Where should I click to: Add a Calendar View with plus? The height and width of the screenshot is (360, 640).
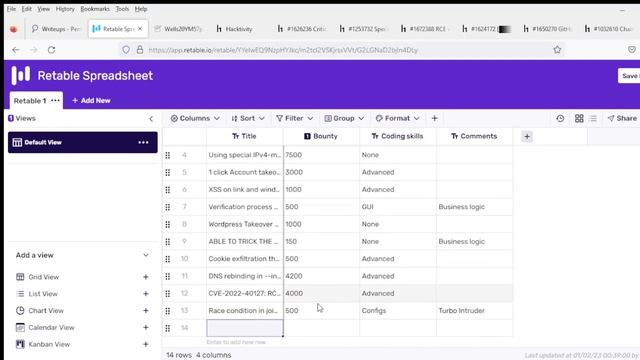(x=146, y=327)
